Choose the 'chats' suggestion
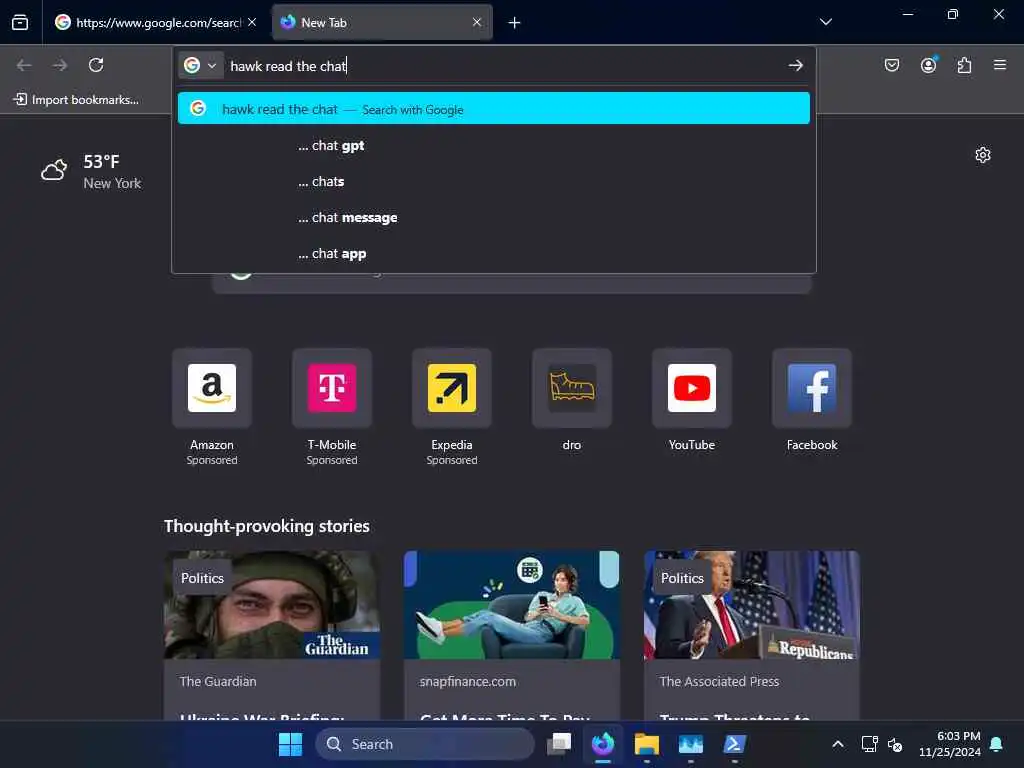The width and height of the screenshot is (1024, 768). point(494,182)
